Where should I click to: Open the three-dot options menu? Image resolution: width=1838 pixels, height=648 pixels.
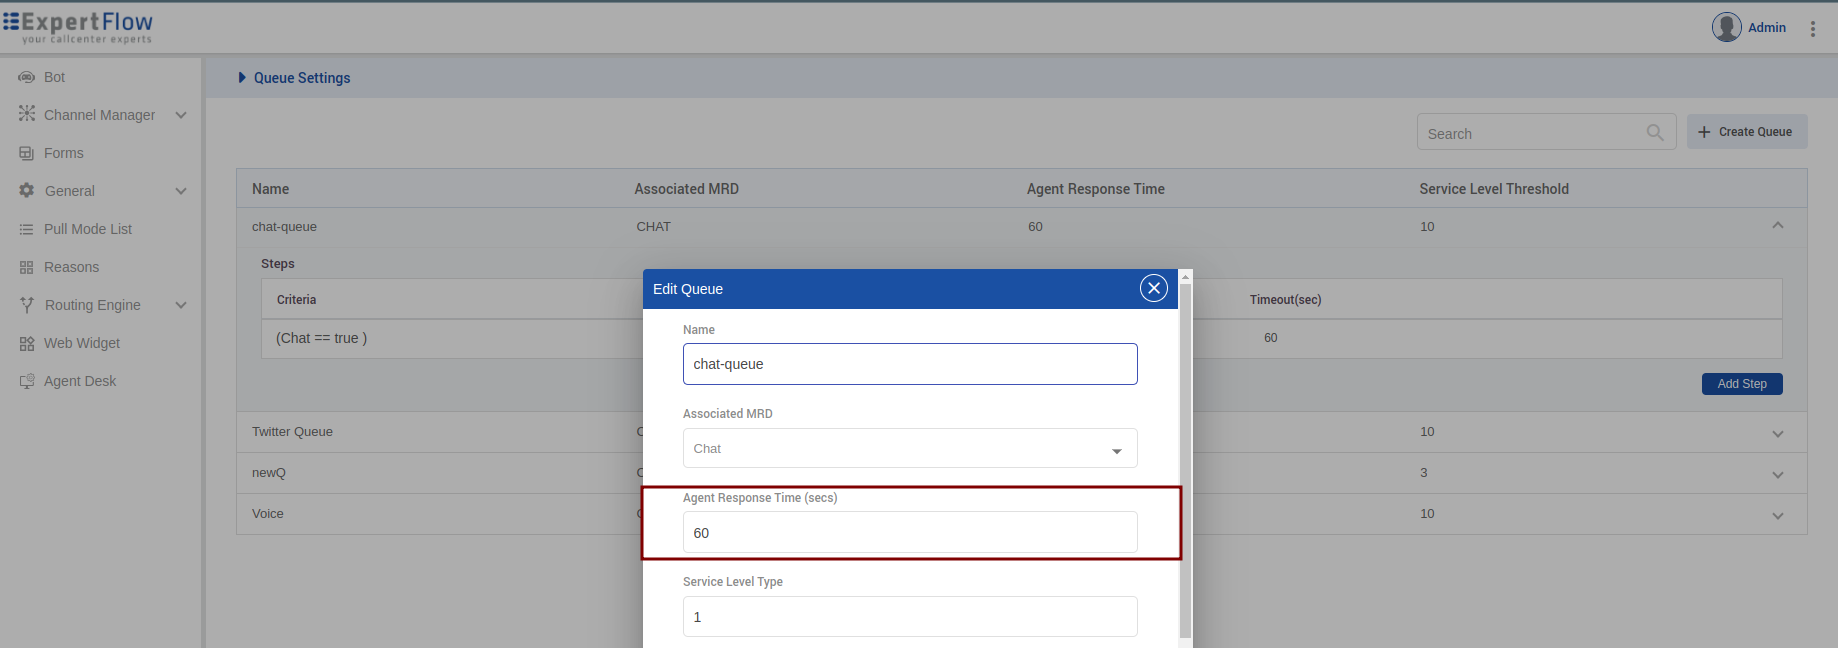(1812, 29)
